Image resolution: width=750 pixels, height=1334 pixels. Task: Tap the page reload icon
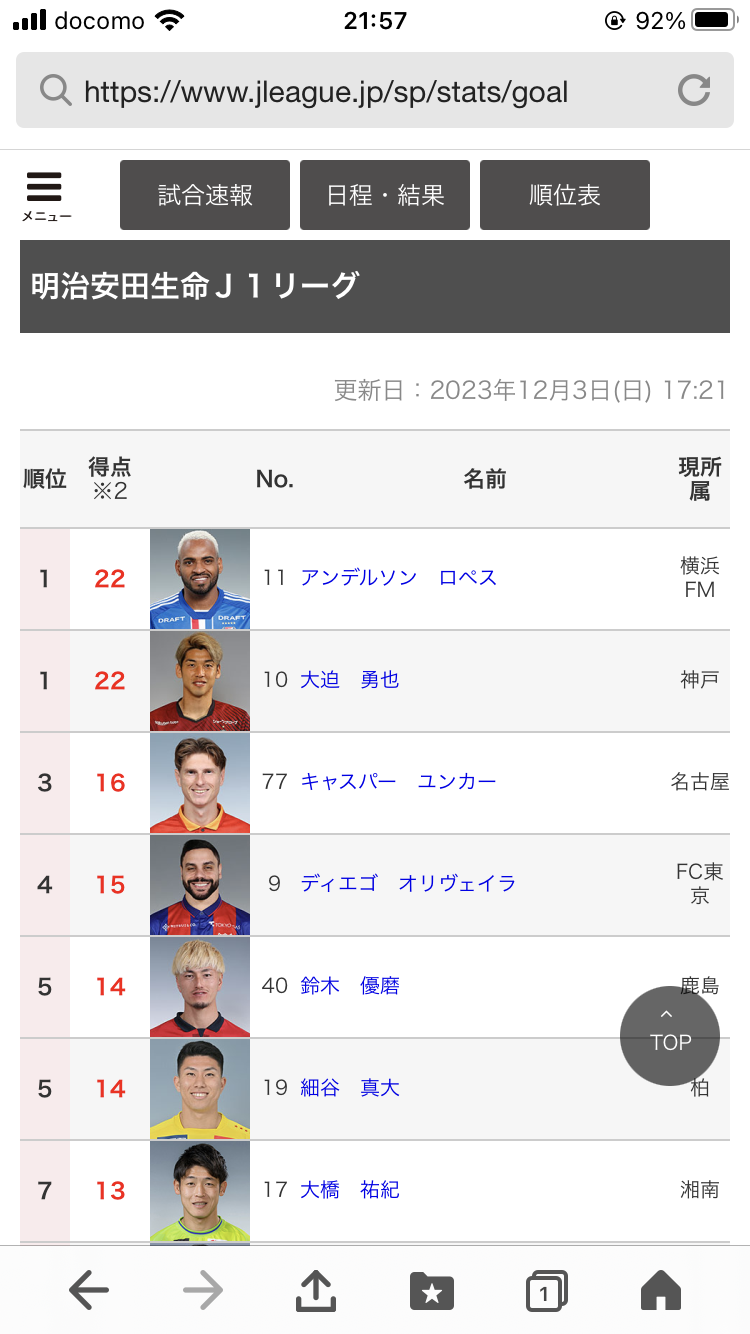pyautogui.click(x=694, y=91)
